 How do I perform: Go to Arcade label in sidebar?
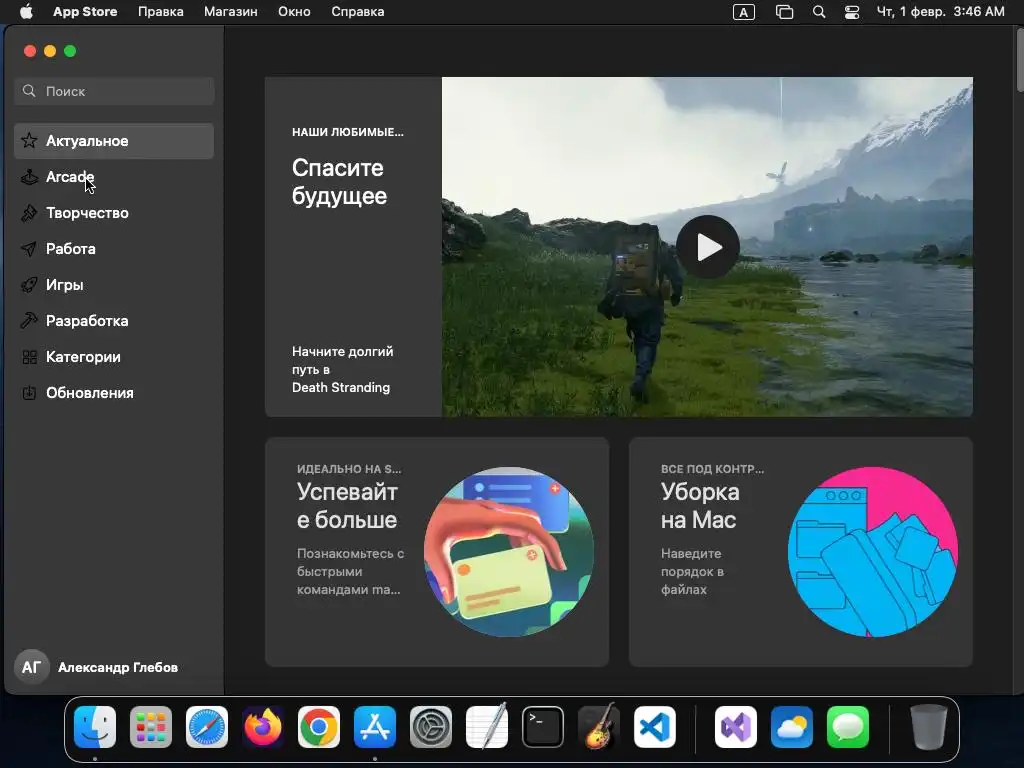(70, 177)
